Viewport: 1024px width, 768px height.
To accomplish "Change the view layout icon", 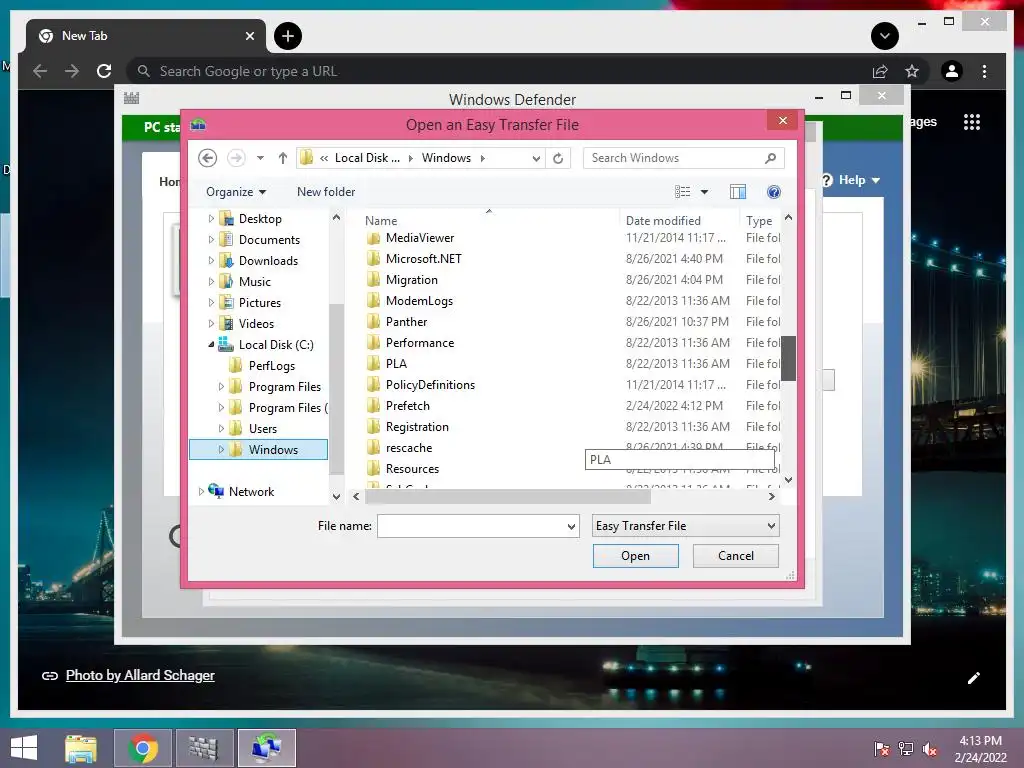I will [x=682, y=192].
